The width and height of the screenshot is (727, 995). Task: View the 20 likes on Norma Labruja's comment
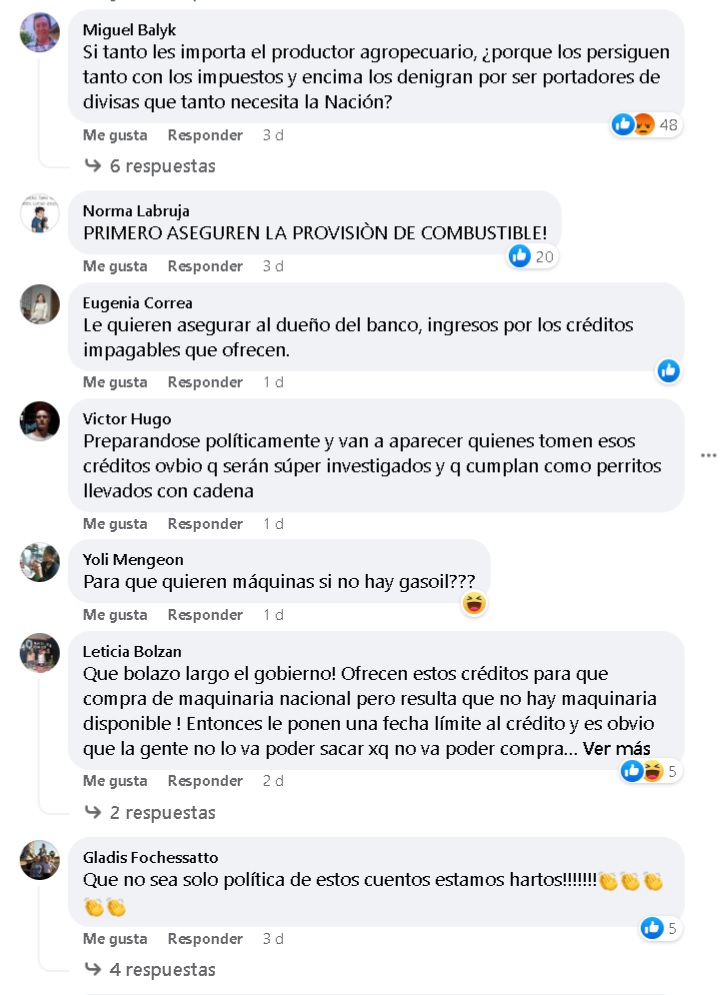(532, 256)
